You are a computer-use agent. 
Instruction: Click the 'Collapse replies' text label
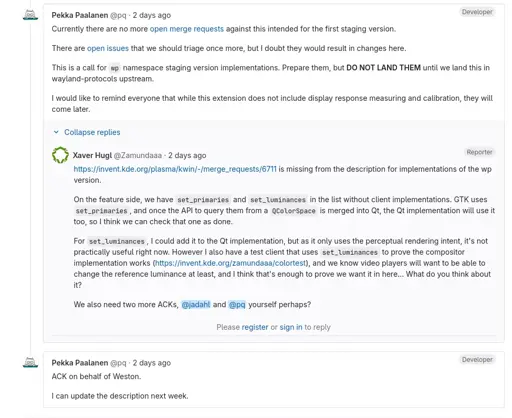[x=92, y=132]
